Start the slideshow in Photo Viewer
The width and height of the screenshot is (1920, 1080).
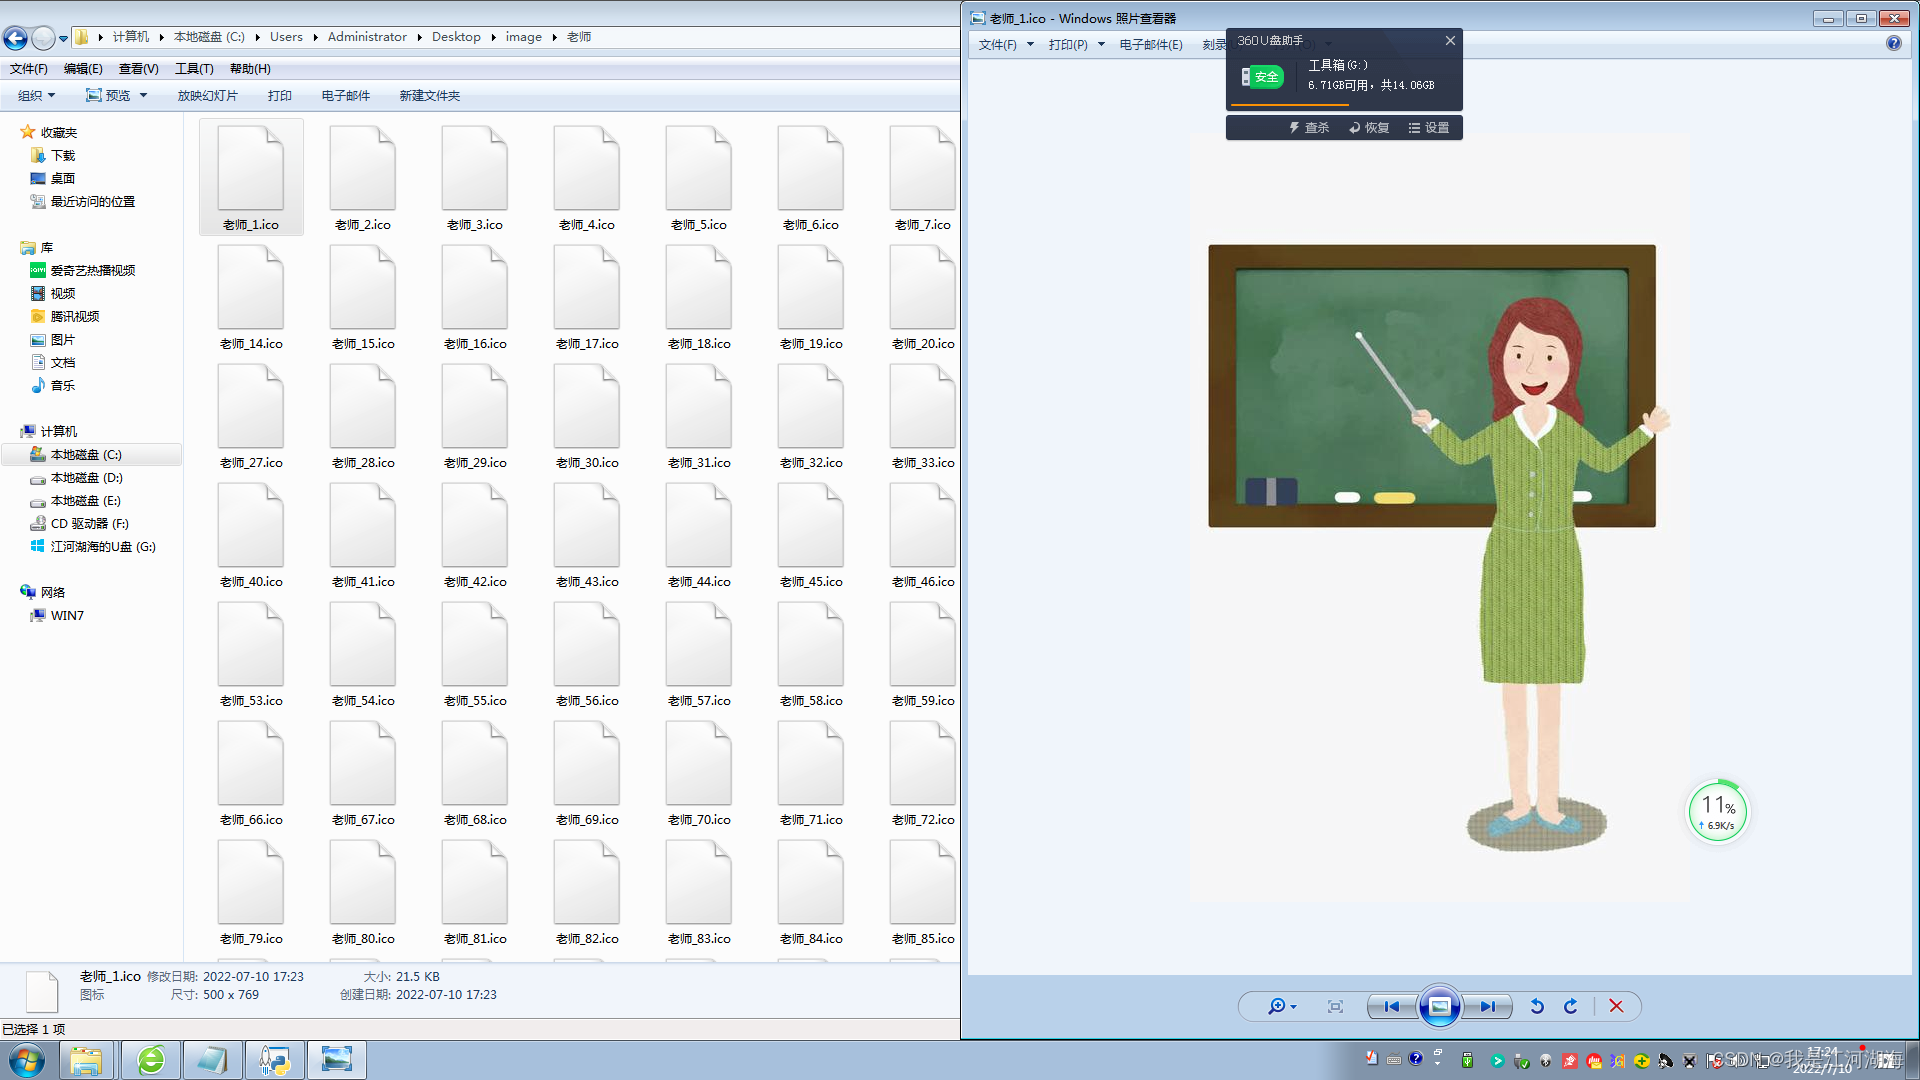[1440, 1007]
